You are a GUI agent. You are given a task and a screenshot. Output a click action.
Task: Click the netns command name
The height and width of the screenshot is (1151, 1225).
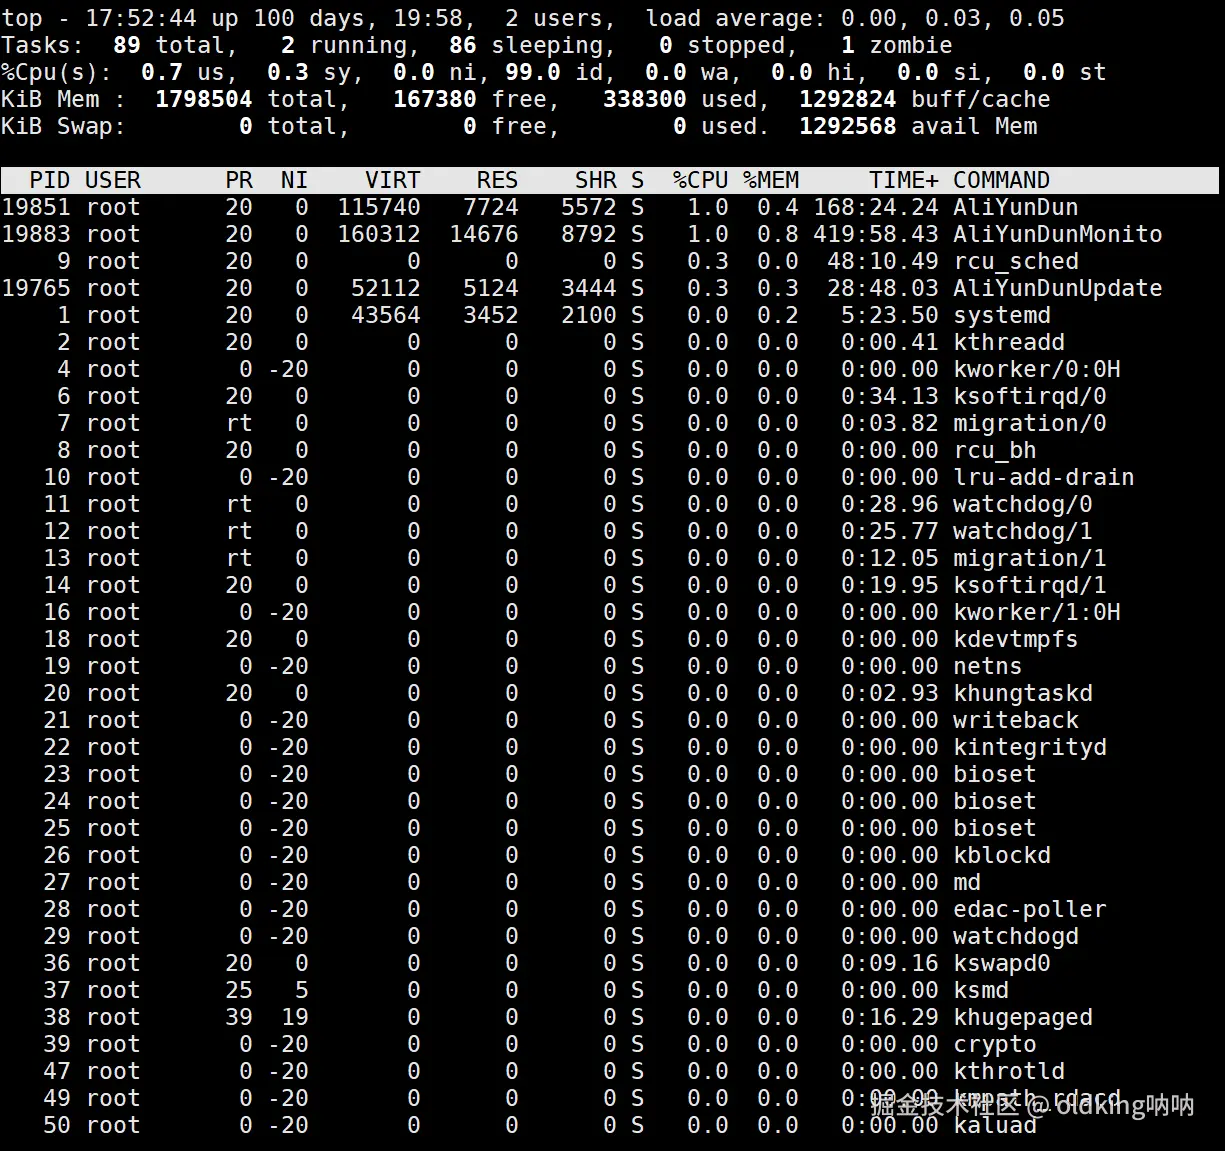pos(987,666)
